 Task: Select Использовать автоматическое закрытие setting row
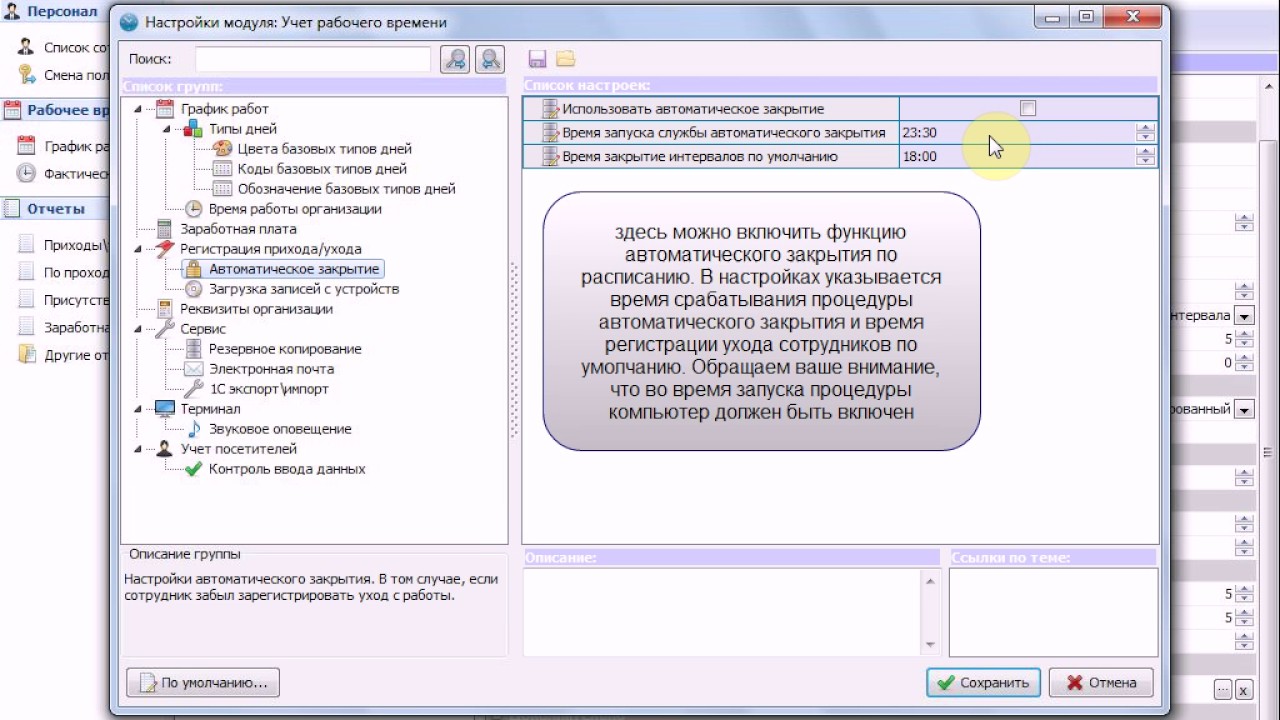click(x=840, y=109)
